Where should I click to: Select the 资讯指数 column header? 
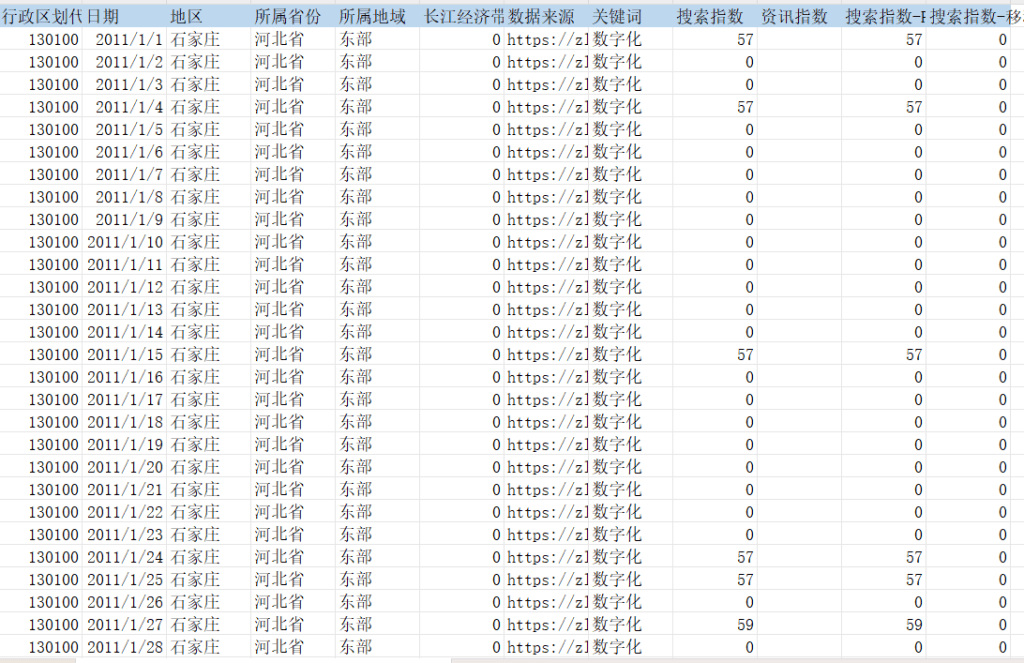tap(799, 16)
